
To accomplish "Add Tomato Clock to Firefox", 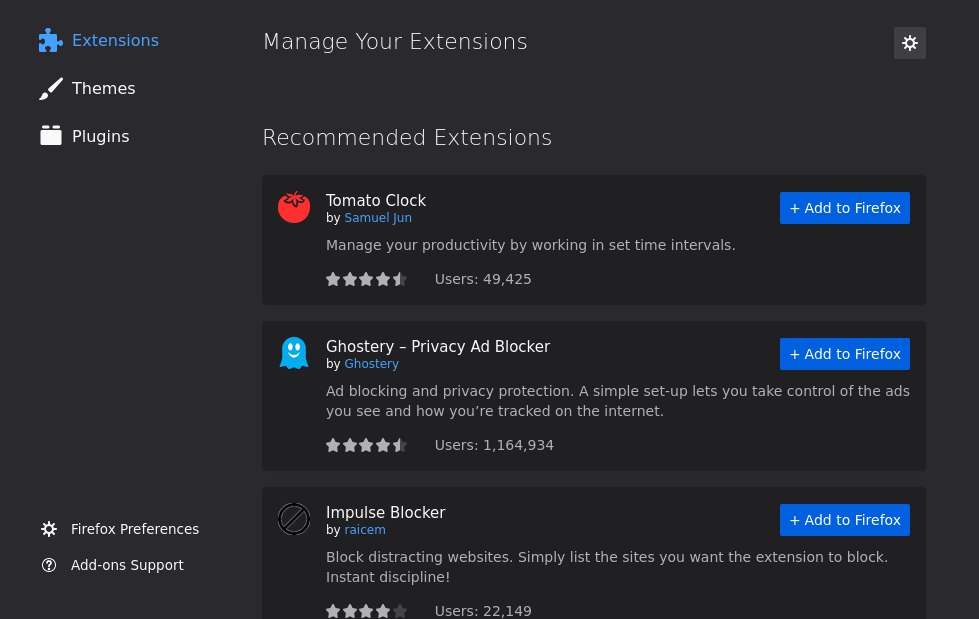I will (844, 208).
